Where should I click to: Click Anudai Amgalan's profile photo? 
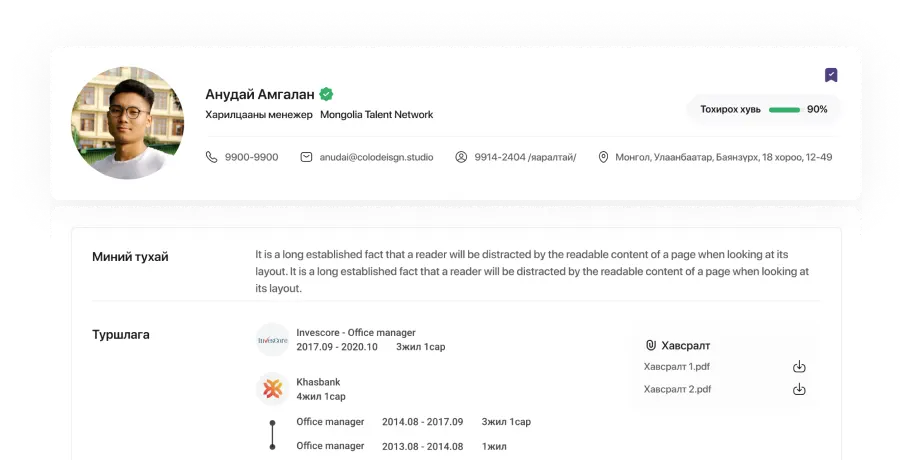pyautogui.click(x=127, y=123)
